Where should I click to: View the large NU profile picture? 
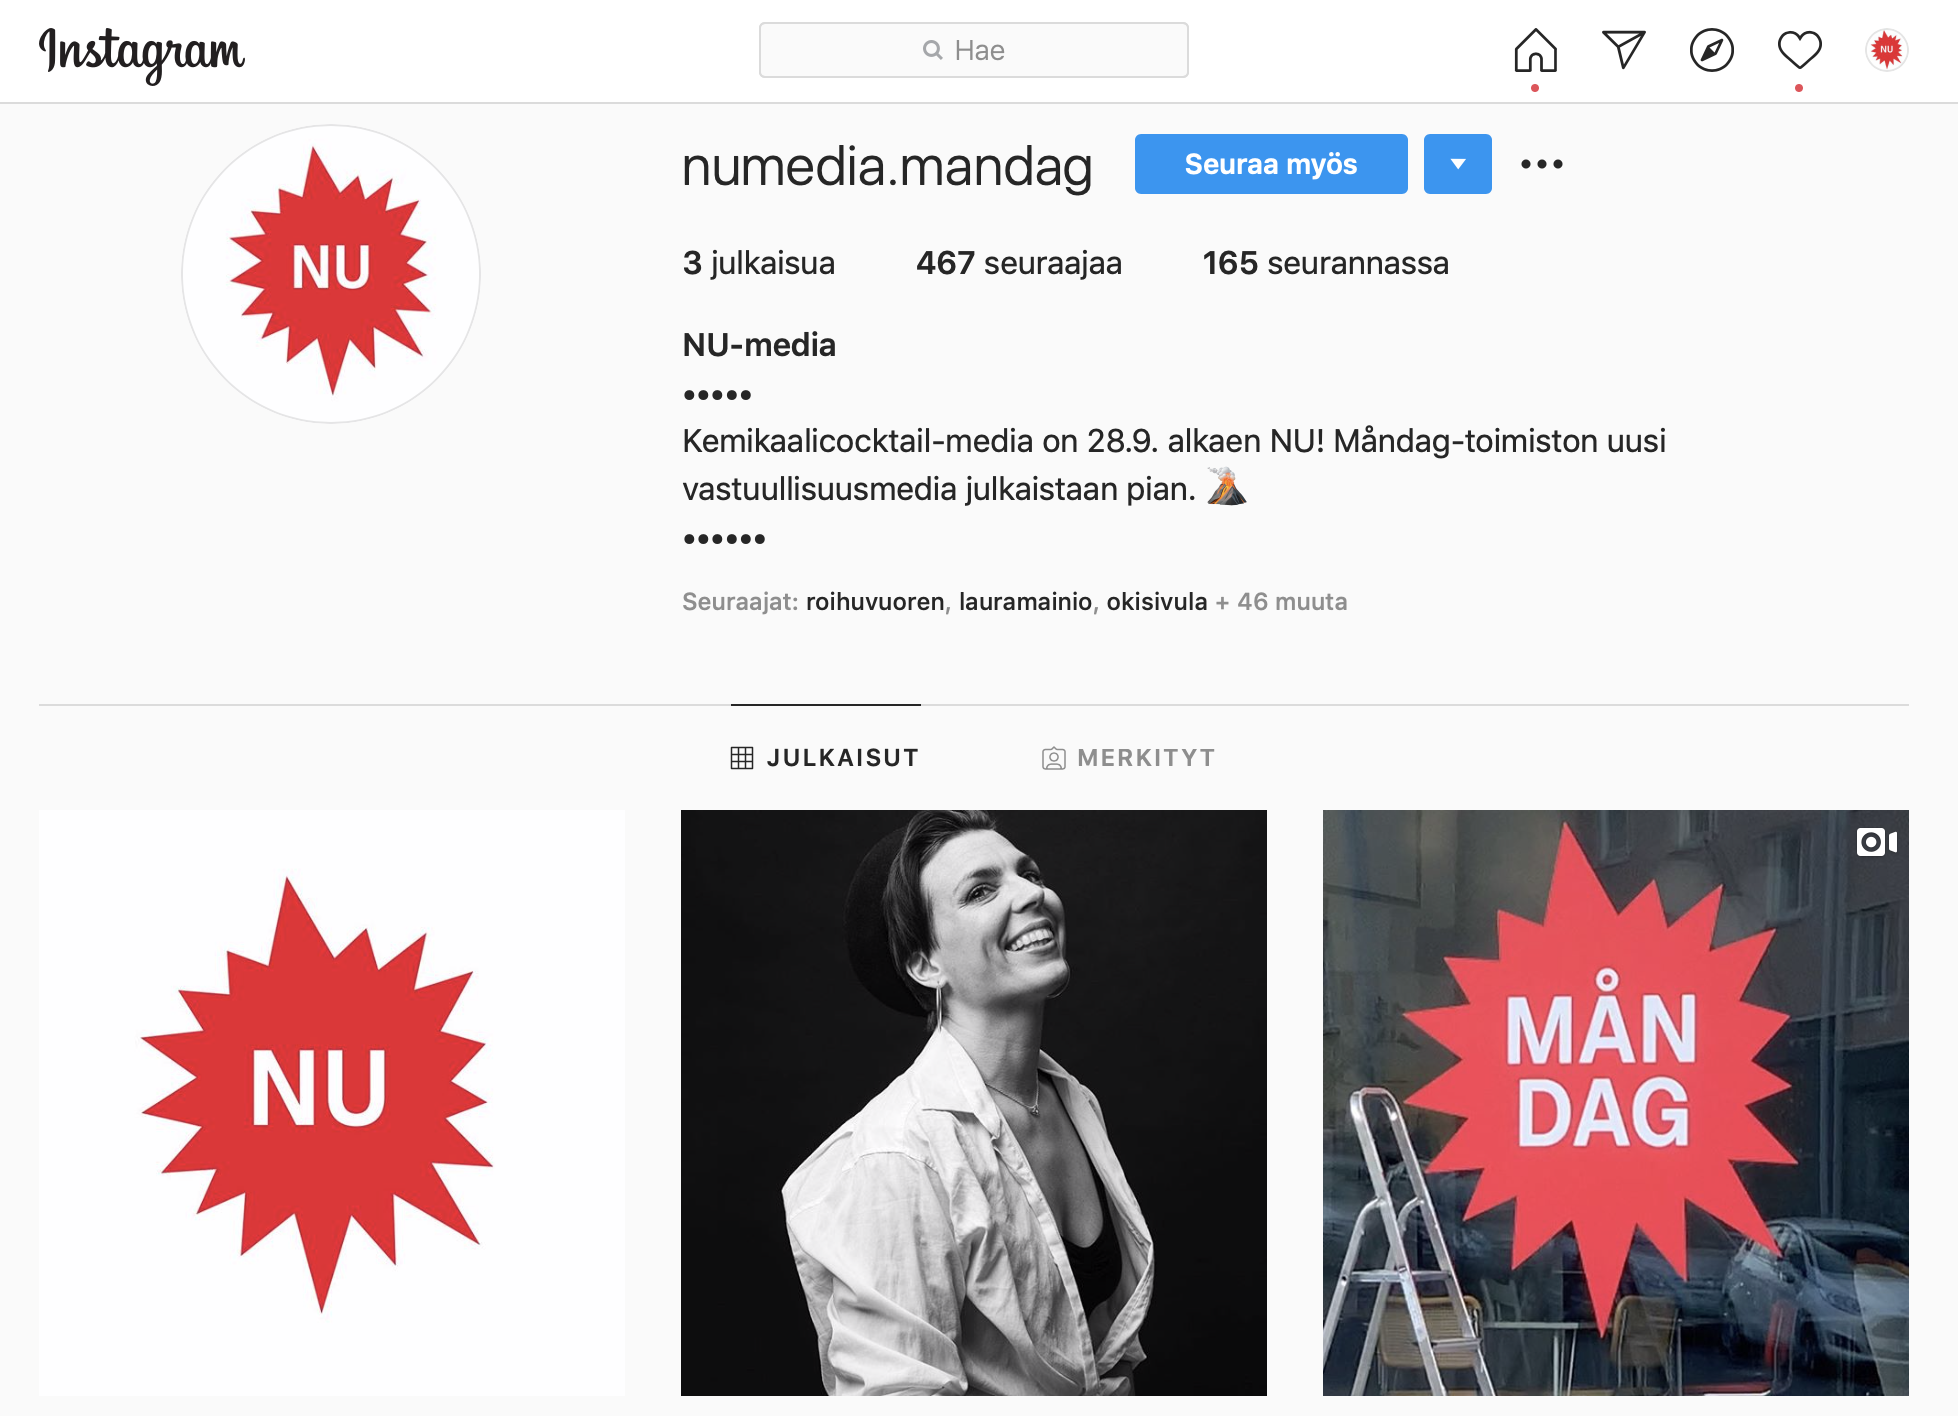331,274
